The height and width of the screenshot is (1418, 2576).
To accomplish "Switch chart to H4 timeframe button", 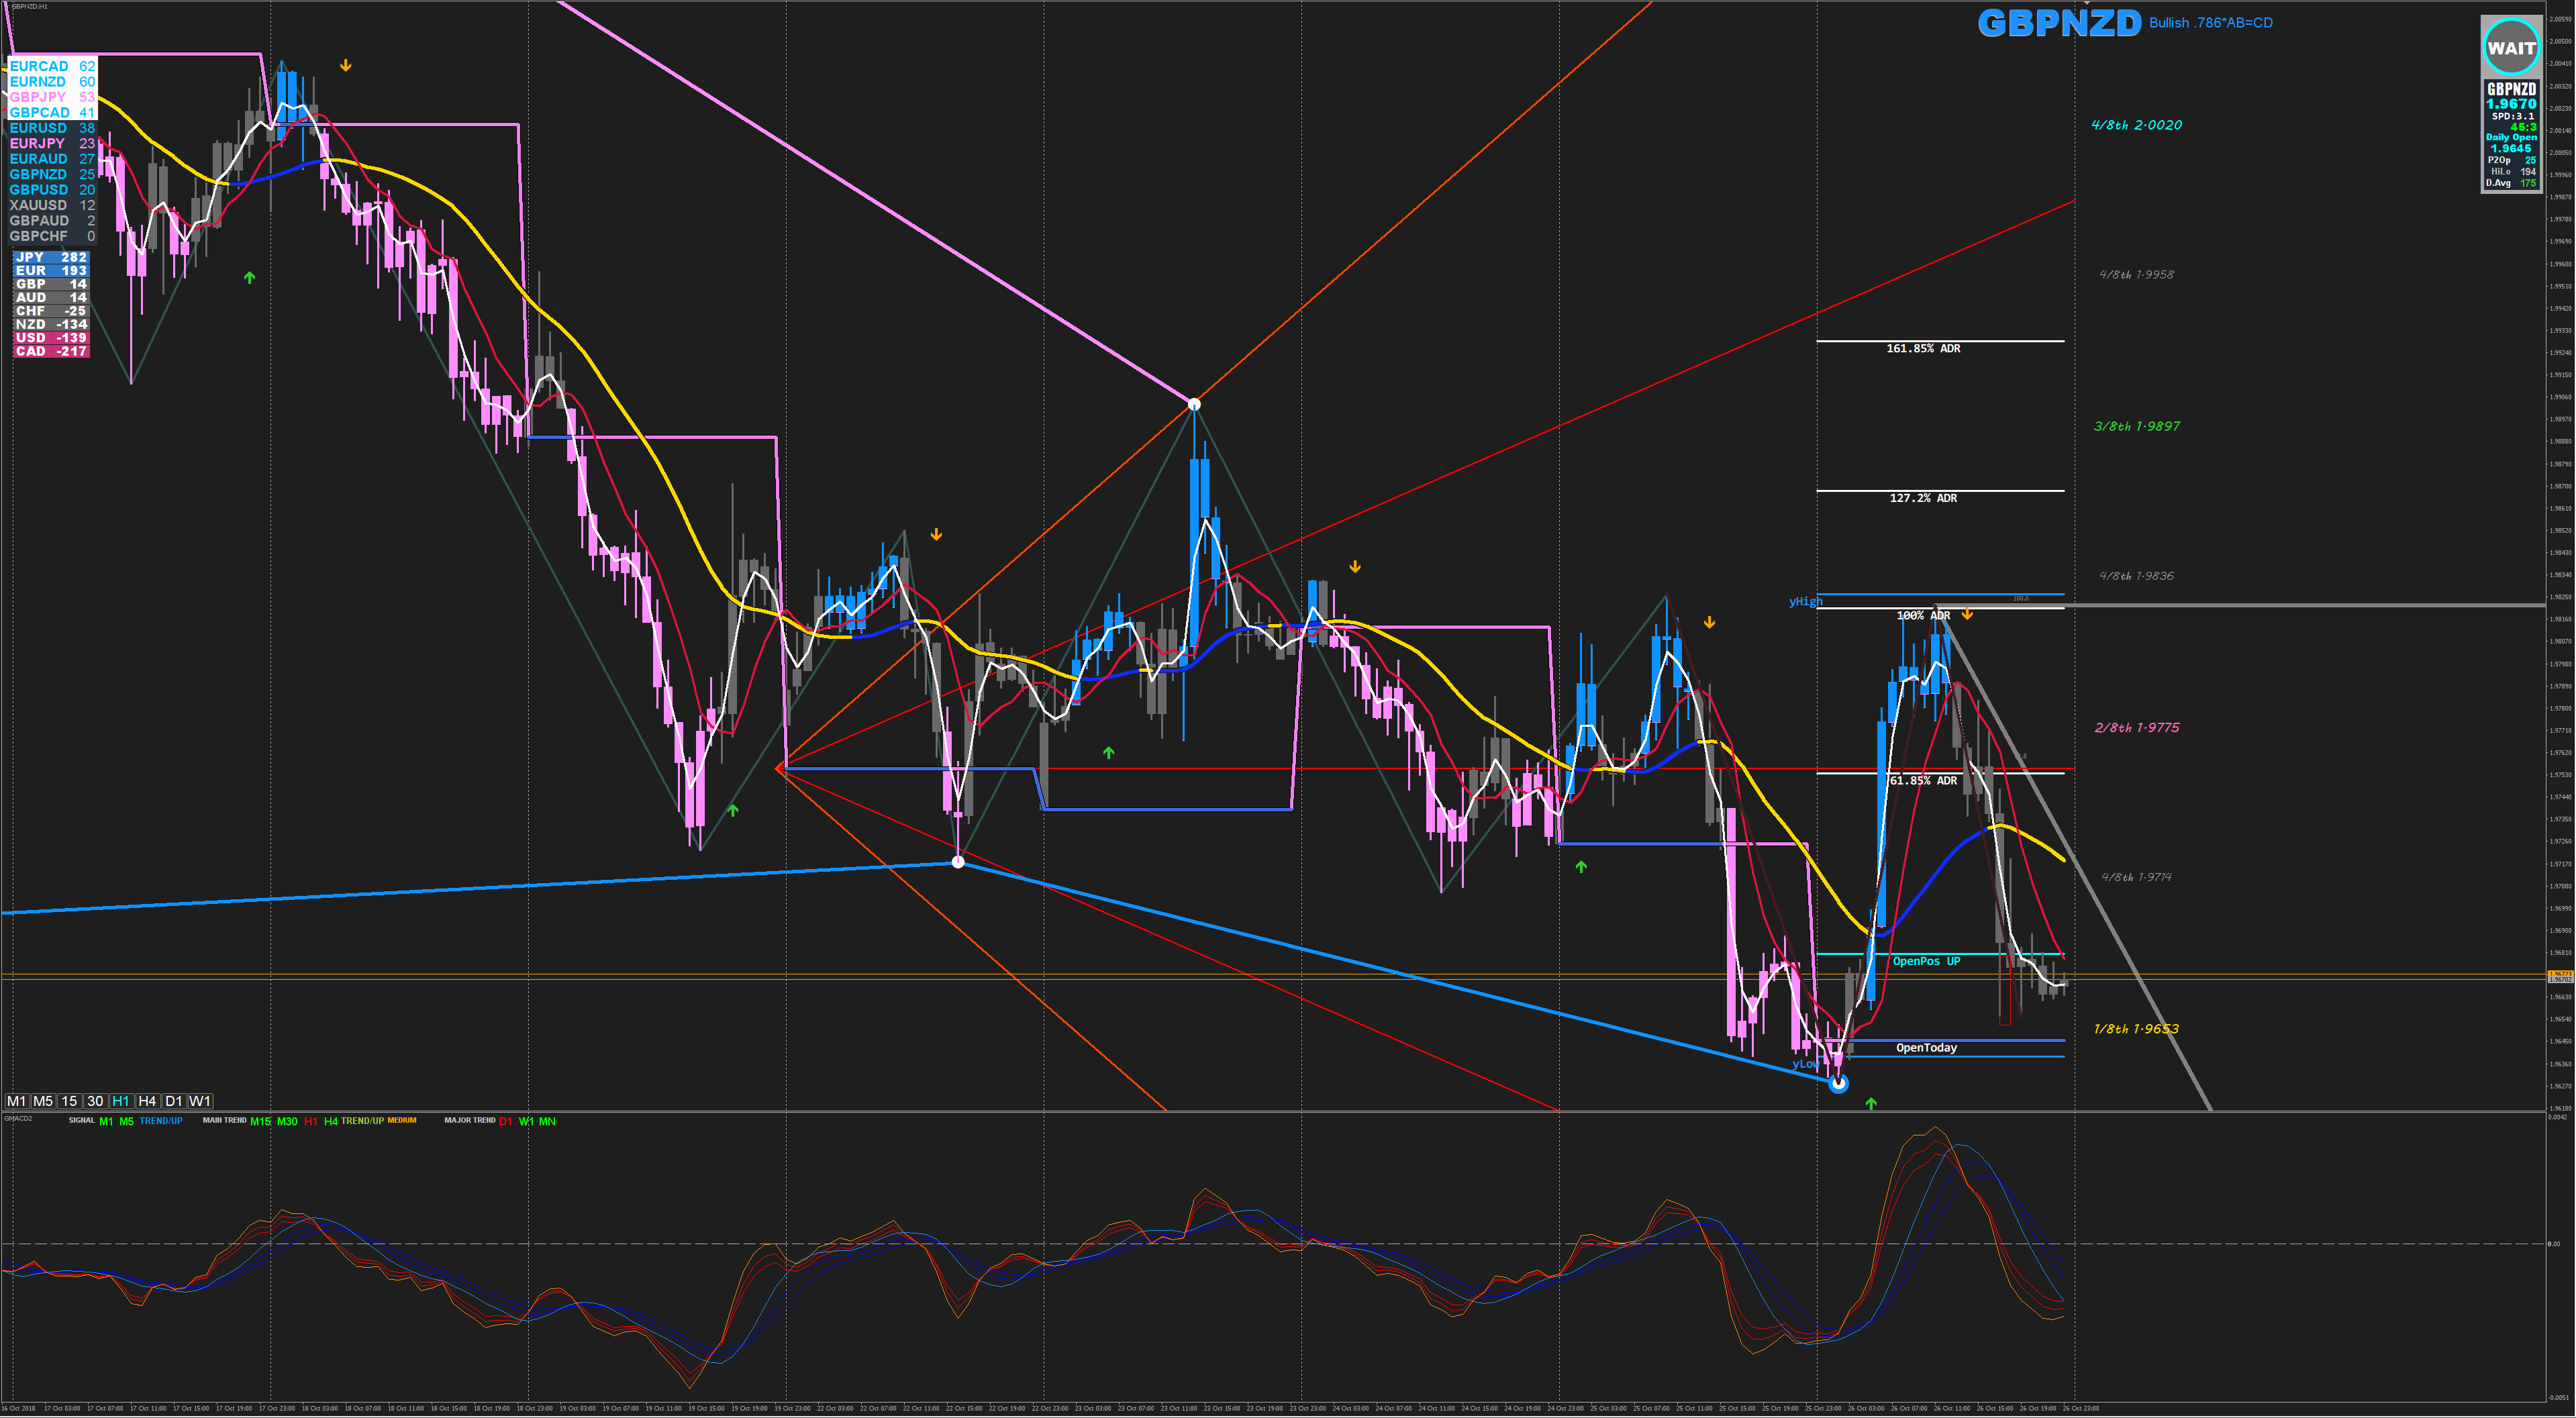I will point(147,1101).
